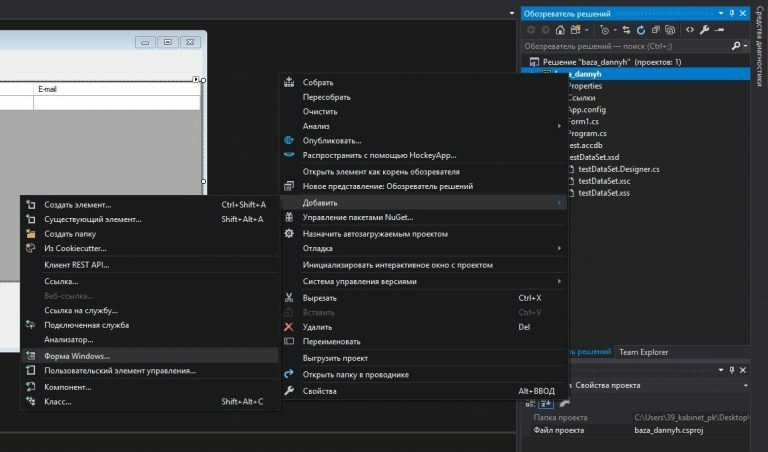Click the blue arrow icon beside Открыть папку в проводнике
Viewport: 768px width, 452px height.
click(289, 374)
